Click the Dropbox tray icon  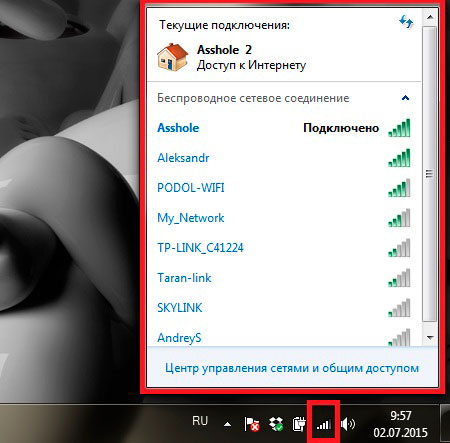pos(276,424)
